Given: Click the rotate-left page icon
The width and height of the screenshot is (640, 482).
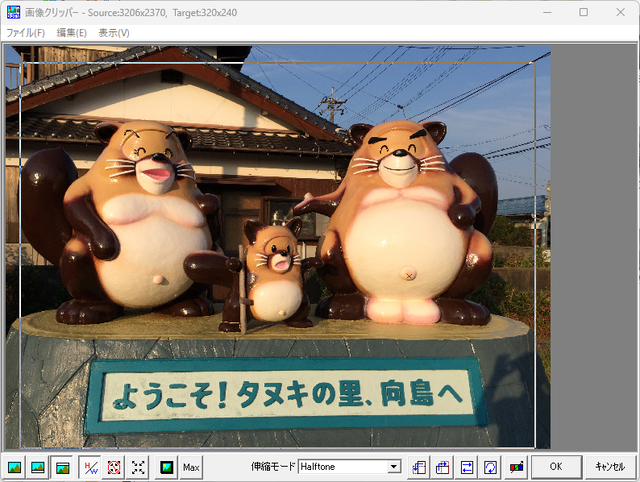Looking at the screenshot, I should pos(419,467).
